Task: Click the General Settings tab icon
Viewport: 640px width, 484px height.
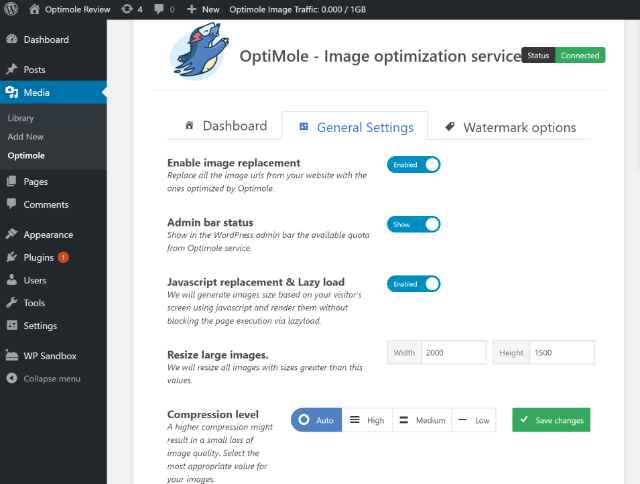Action: coord(304,127)
